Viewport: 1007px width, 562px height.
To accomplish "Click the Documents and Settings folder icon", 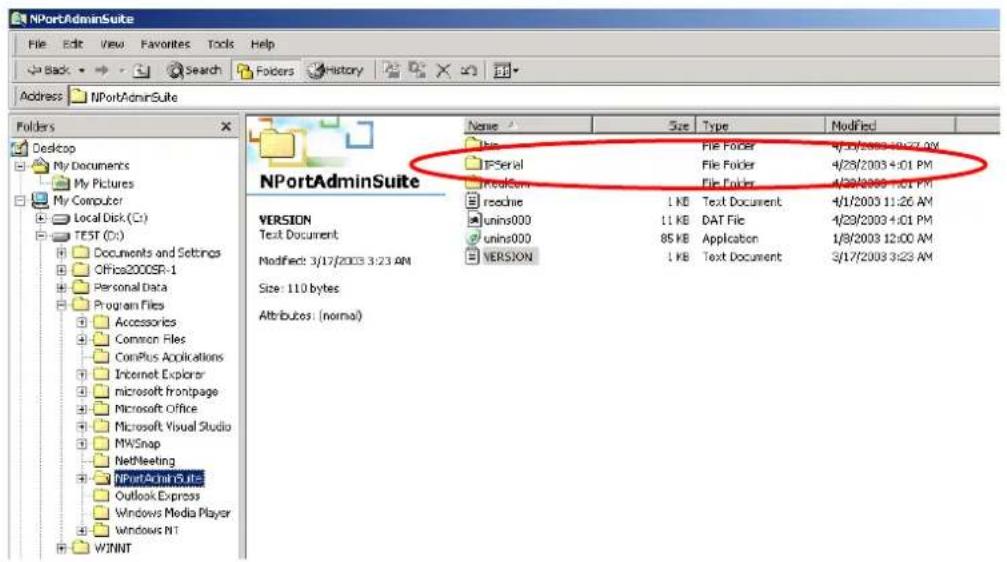I will (80, 252).
